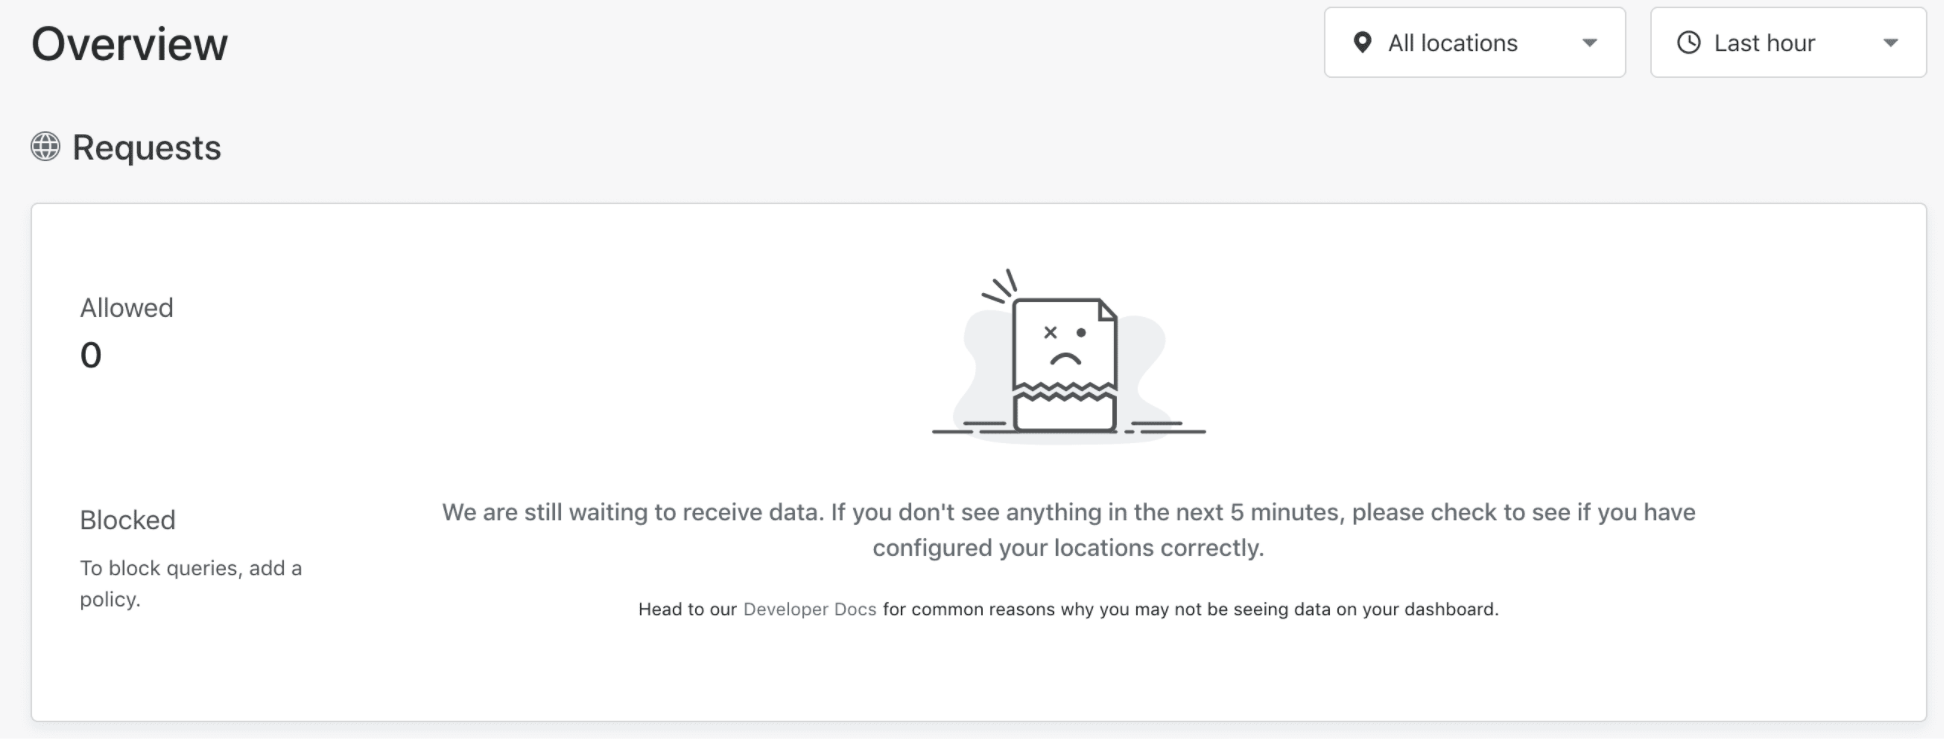The image size is (1944, 740).
Task: Open the Developer Docs link
Action: pos(808,608)
